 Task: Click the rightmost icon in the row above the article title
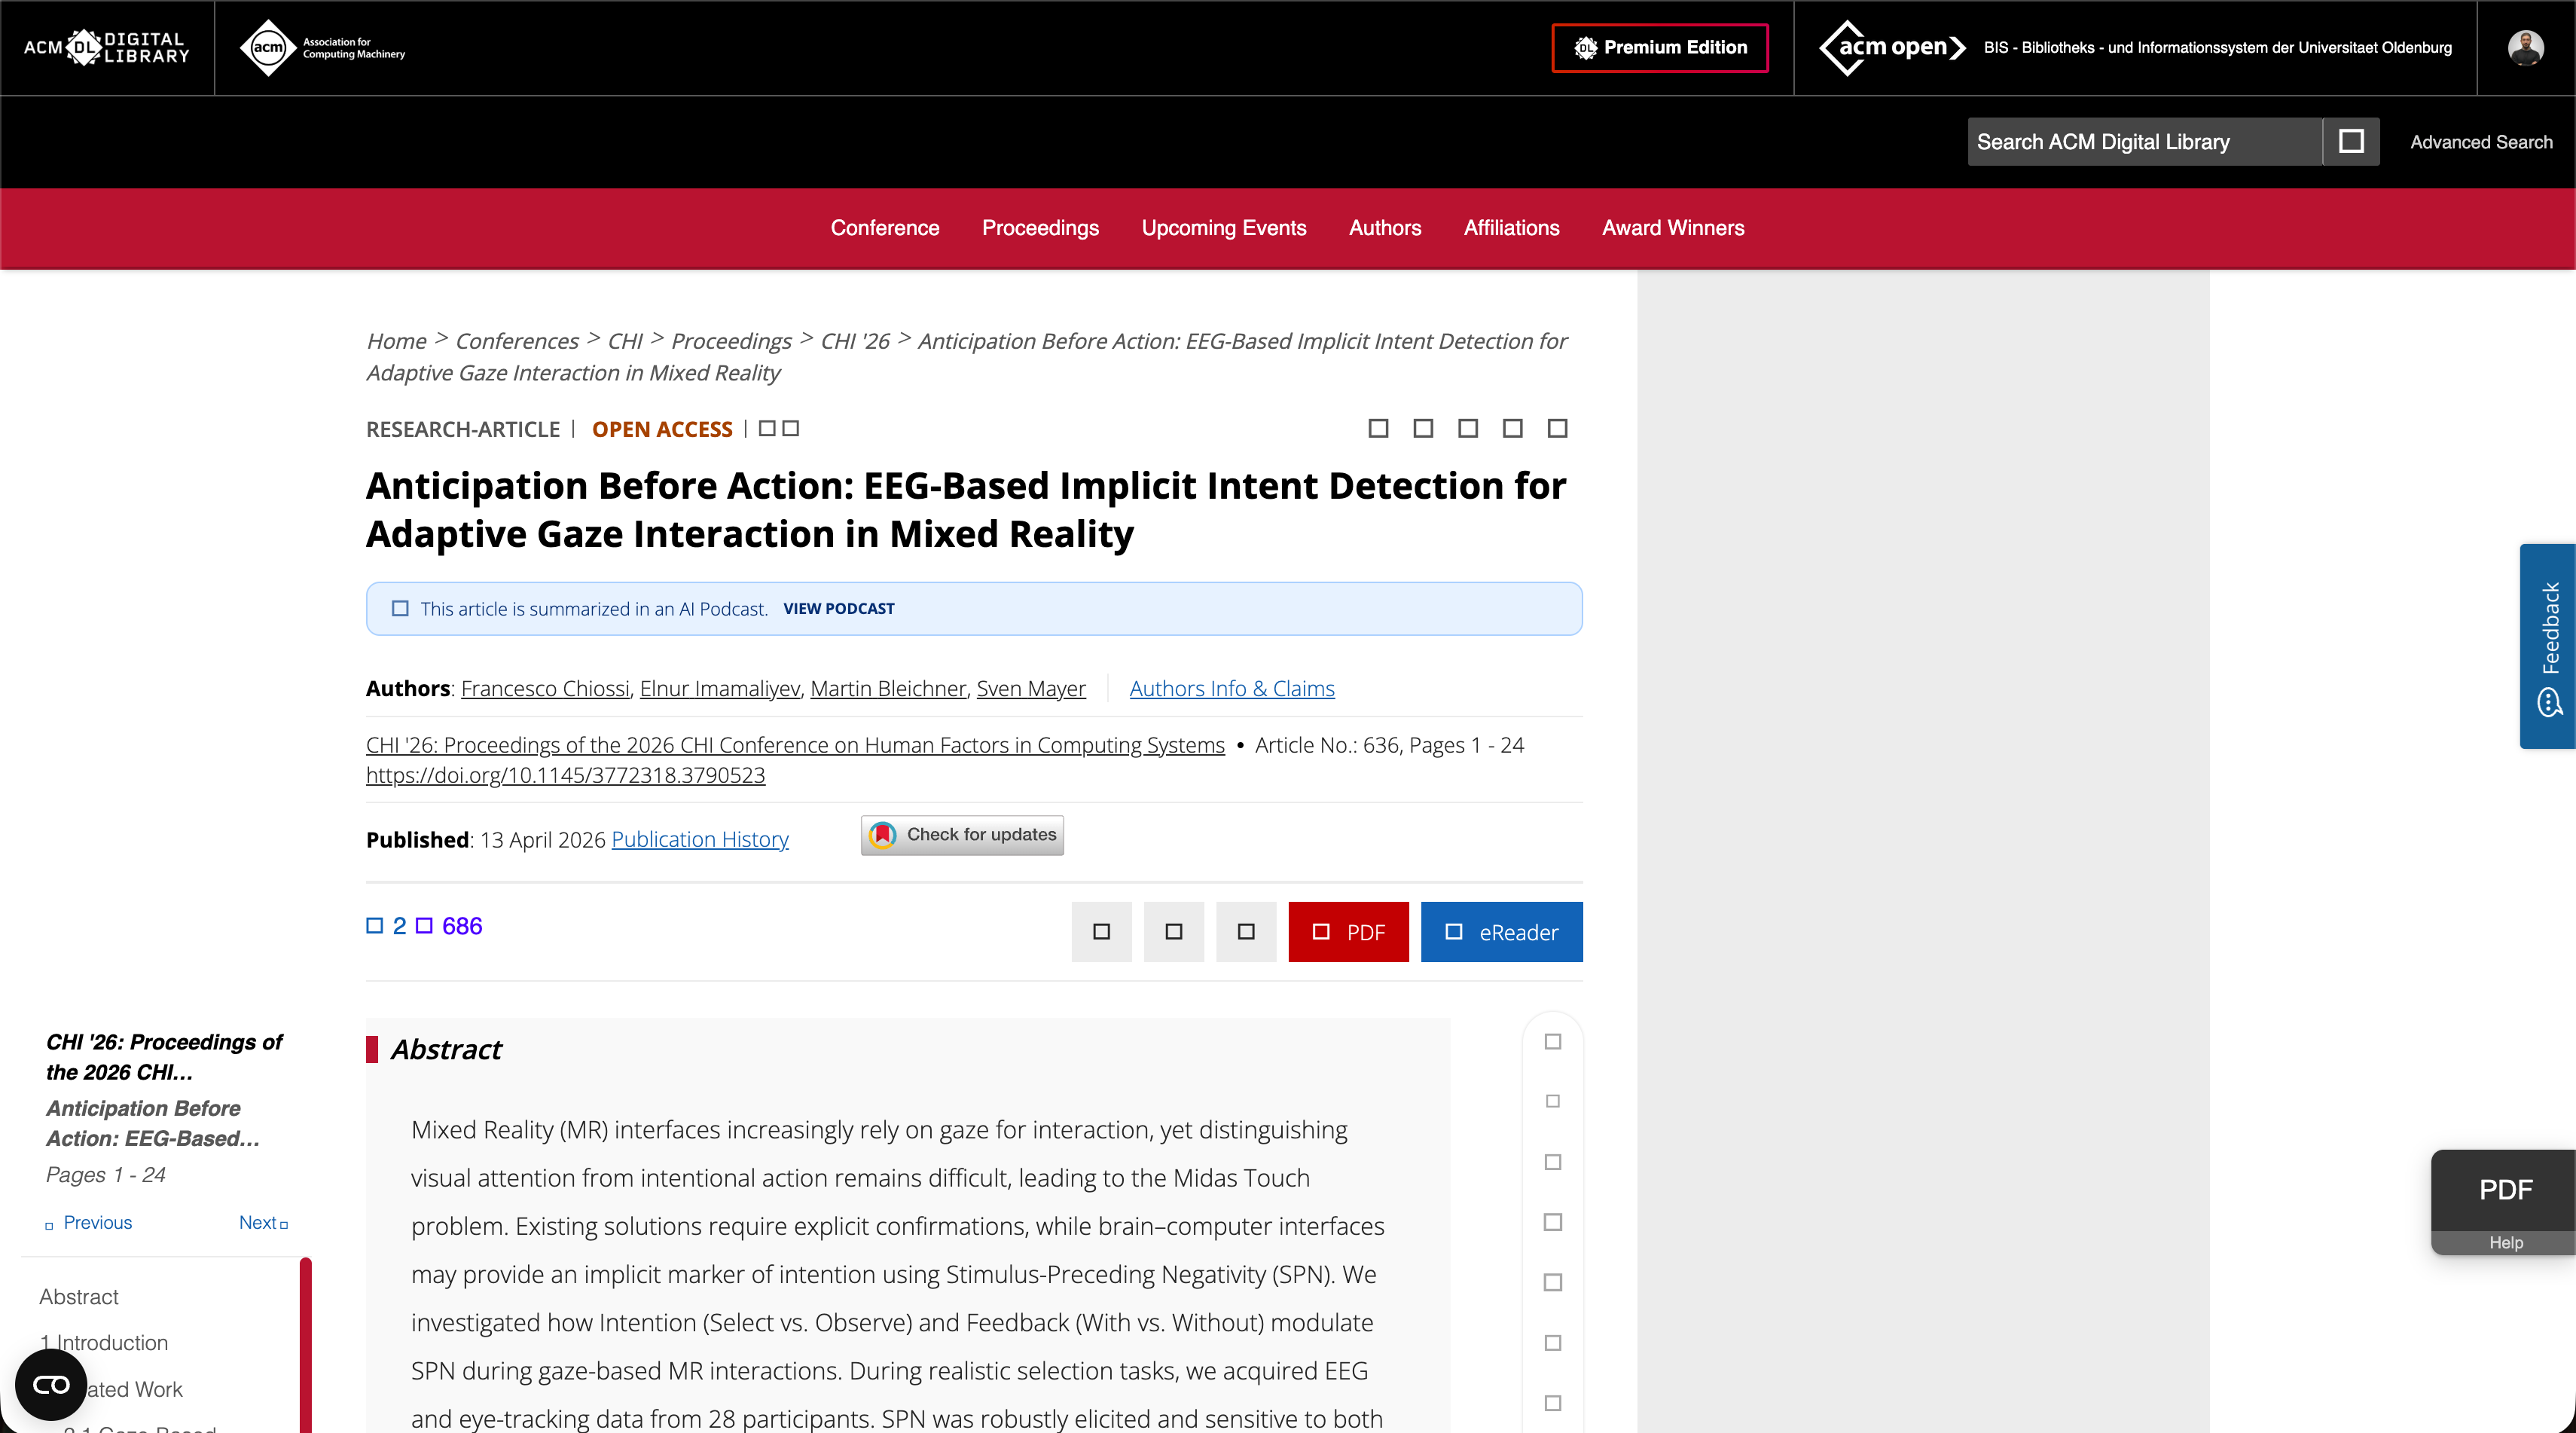click(x=1557, y=428)
